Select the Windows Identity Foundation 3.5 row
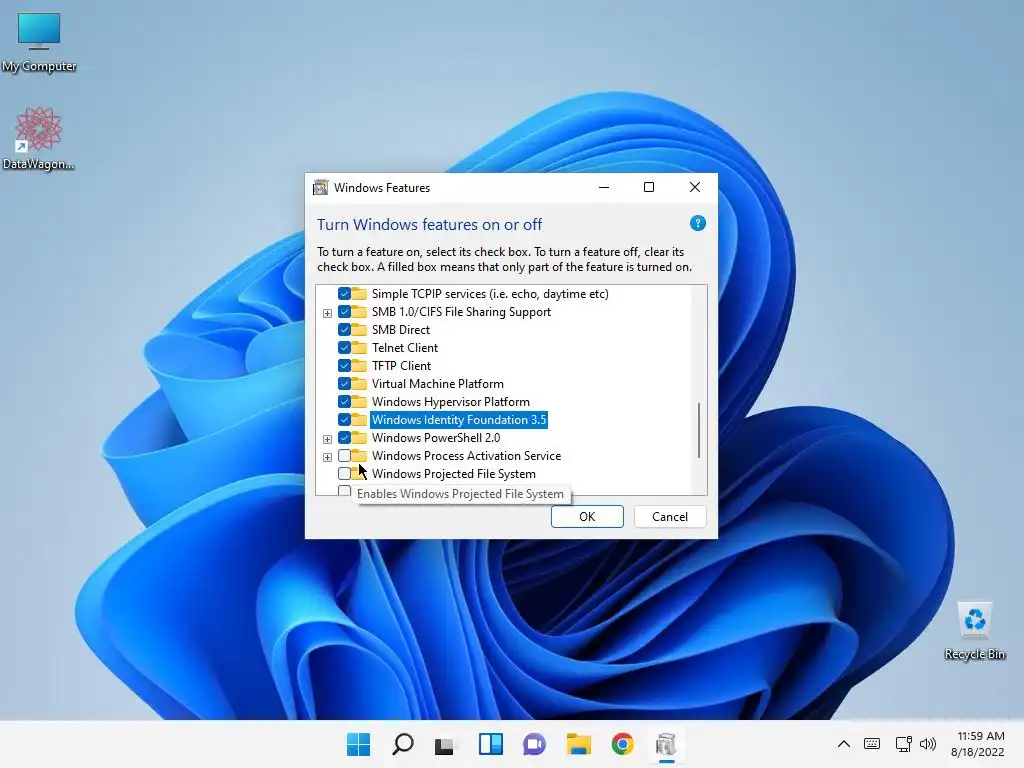1024x768 pixels. click(458, 419)
